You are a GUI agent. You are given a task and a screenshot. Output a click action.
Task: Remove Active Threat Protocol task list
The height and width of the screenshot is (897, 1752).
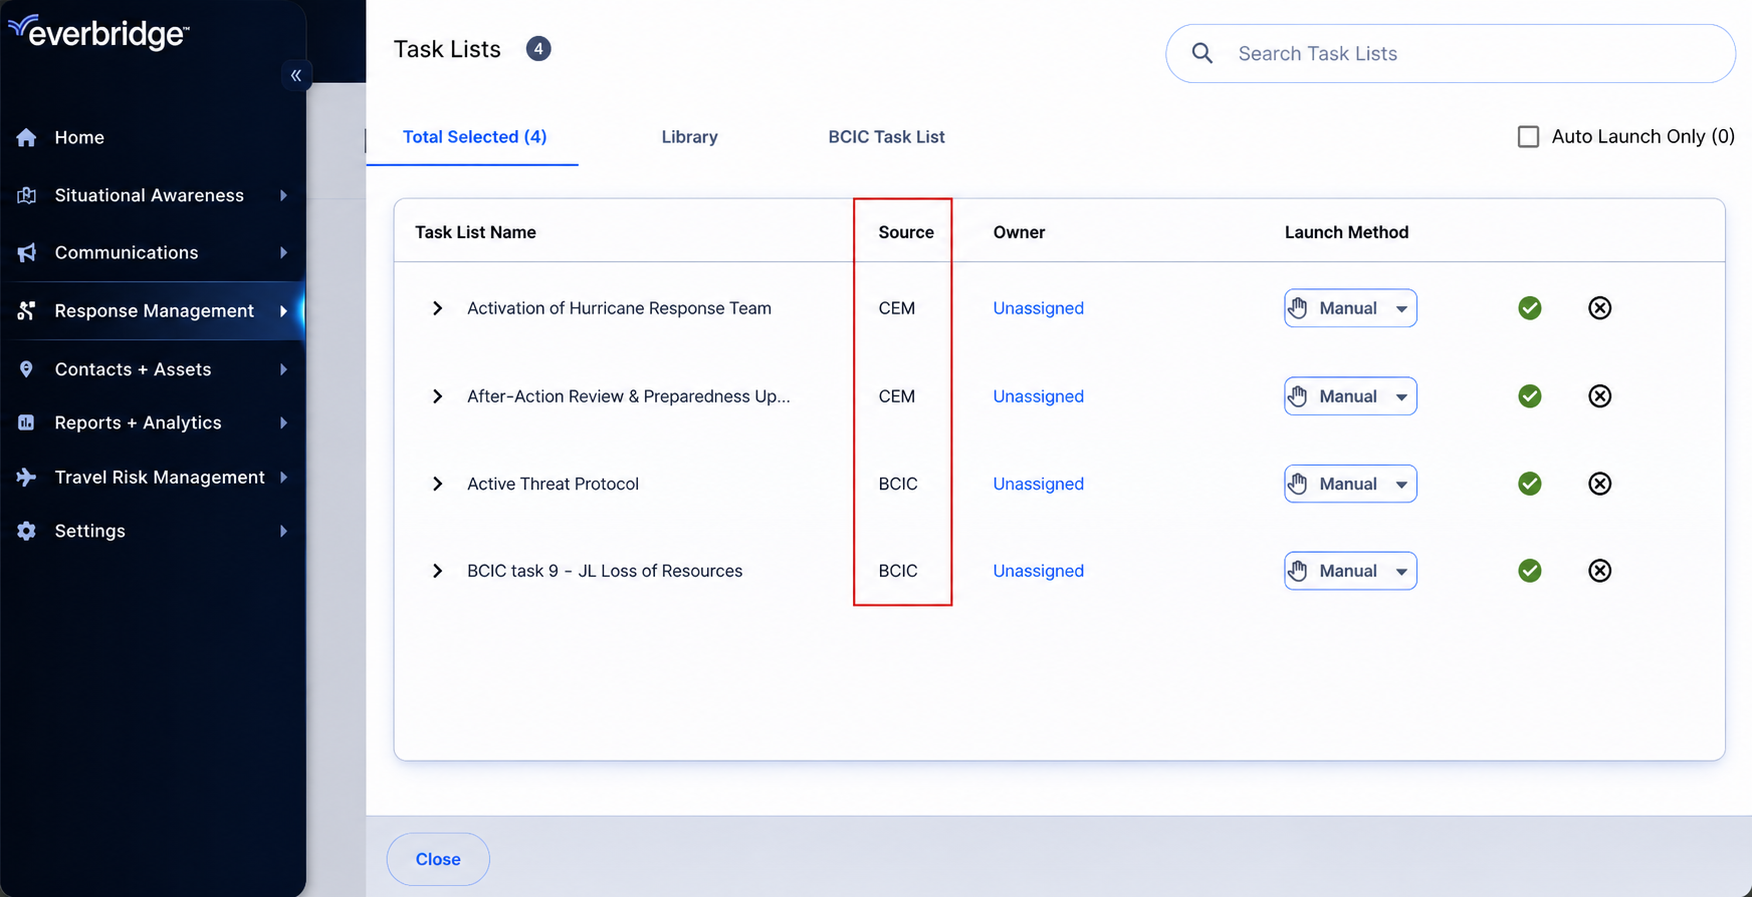point(1600,484)
